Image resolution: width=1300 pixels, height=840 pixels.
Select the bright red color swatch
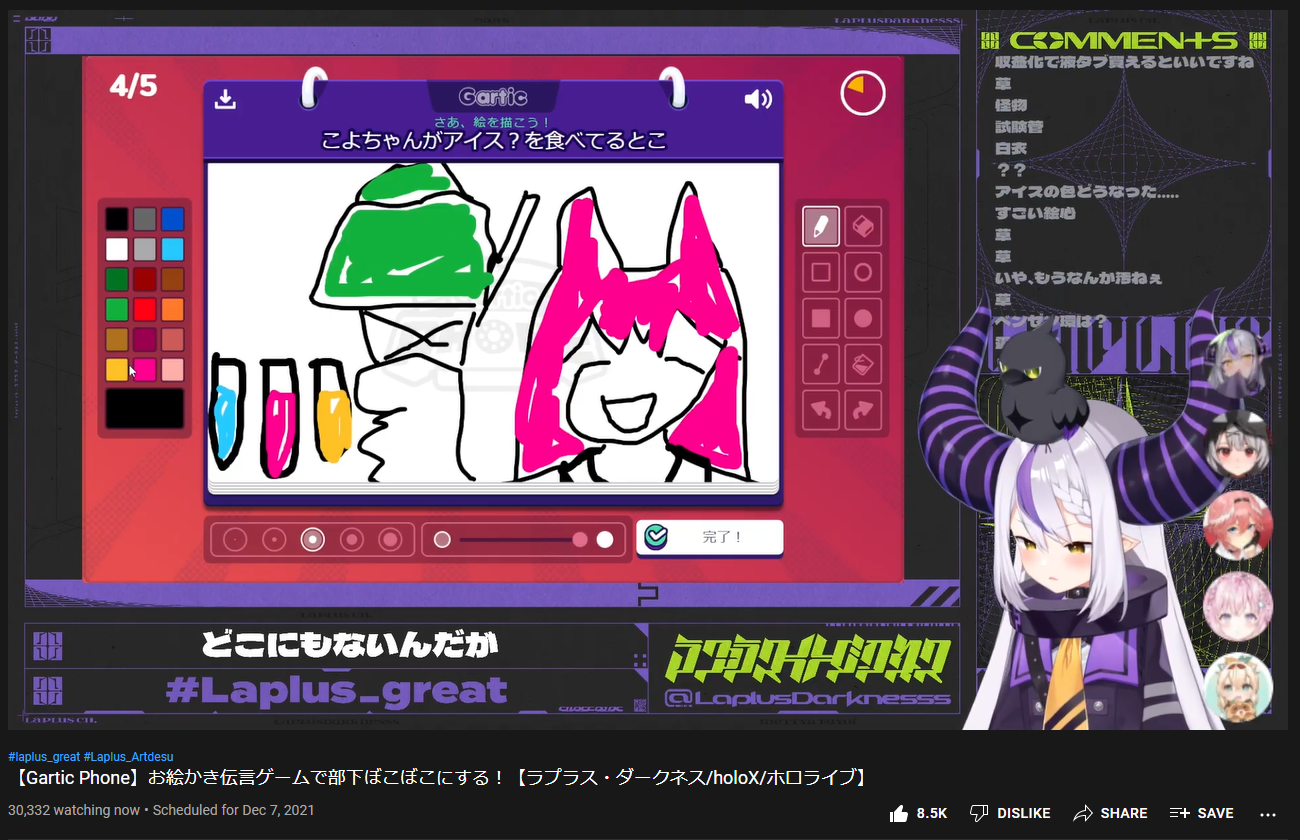pos(145,309)
